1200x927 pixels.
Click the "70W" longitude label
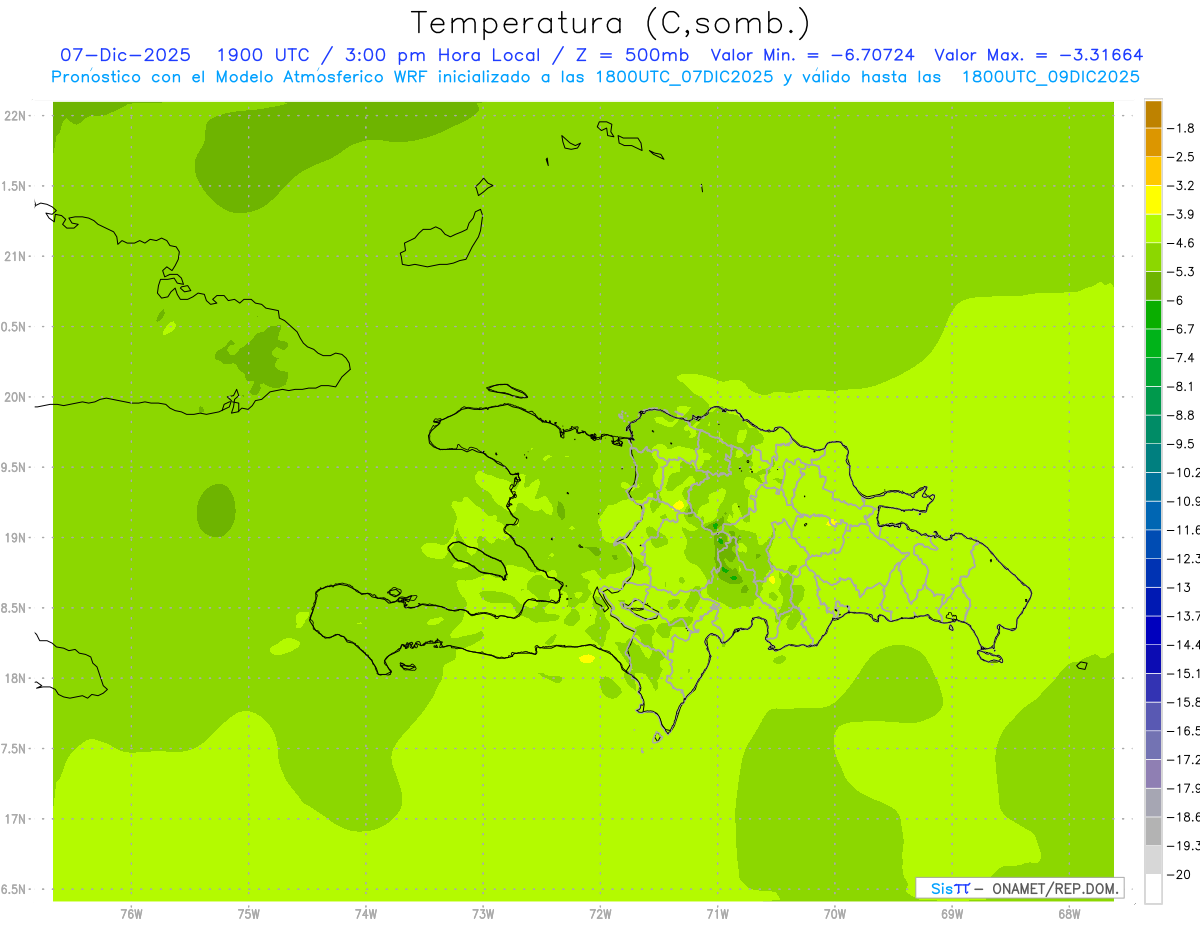click(835, 913)
